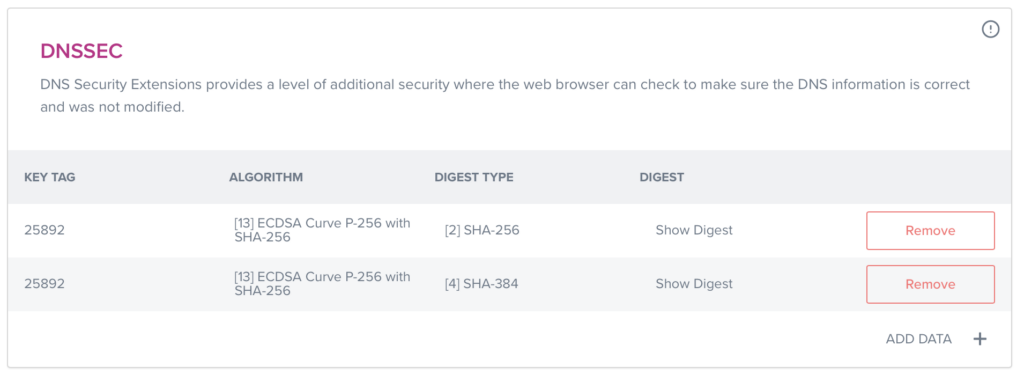
Task: Show Digest for SHA-256 row
Action: point(694,230)
